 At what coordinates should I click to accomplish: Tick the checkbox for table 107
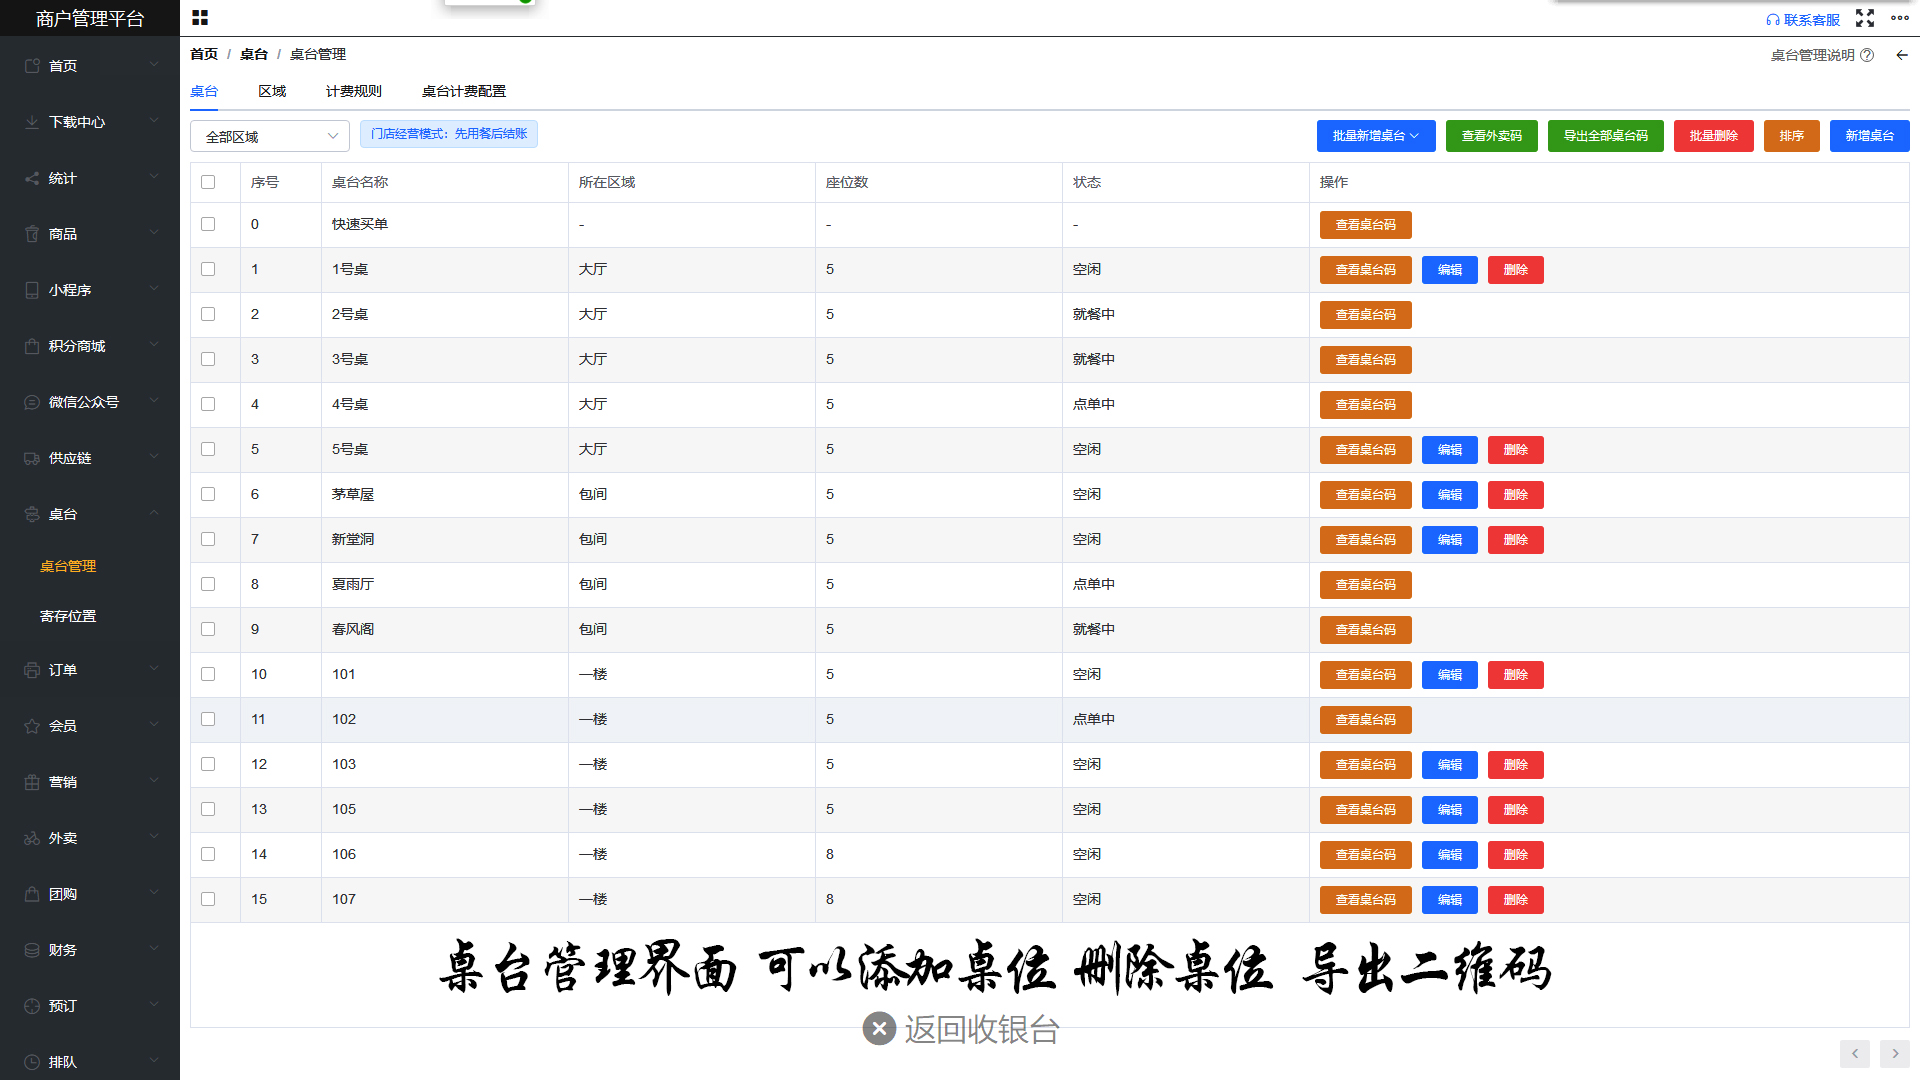click(208, 899)
